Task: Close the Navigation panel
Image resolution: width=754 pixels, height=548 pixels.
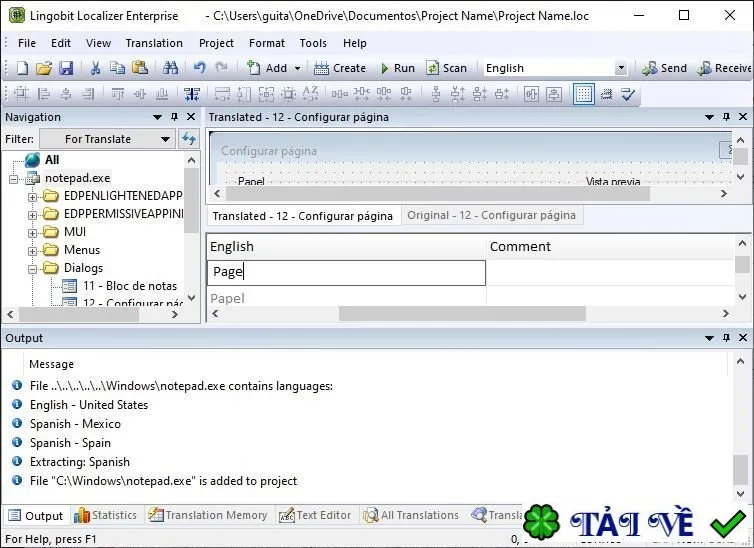Action: pyautogui.click(x=191, y=117)
